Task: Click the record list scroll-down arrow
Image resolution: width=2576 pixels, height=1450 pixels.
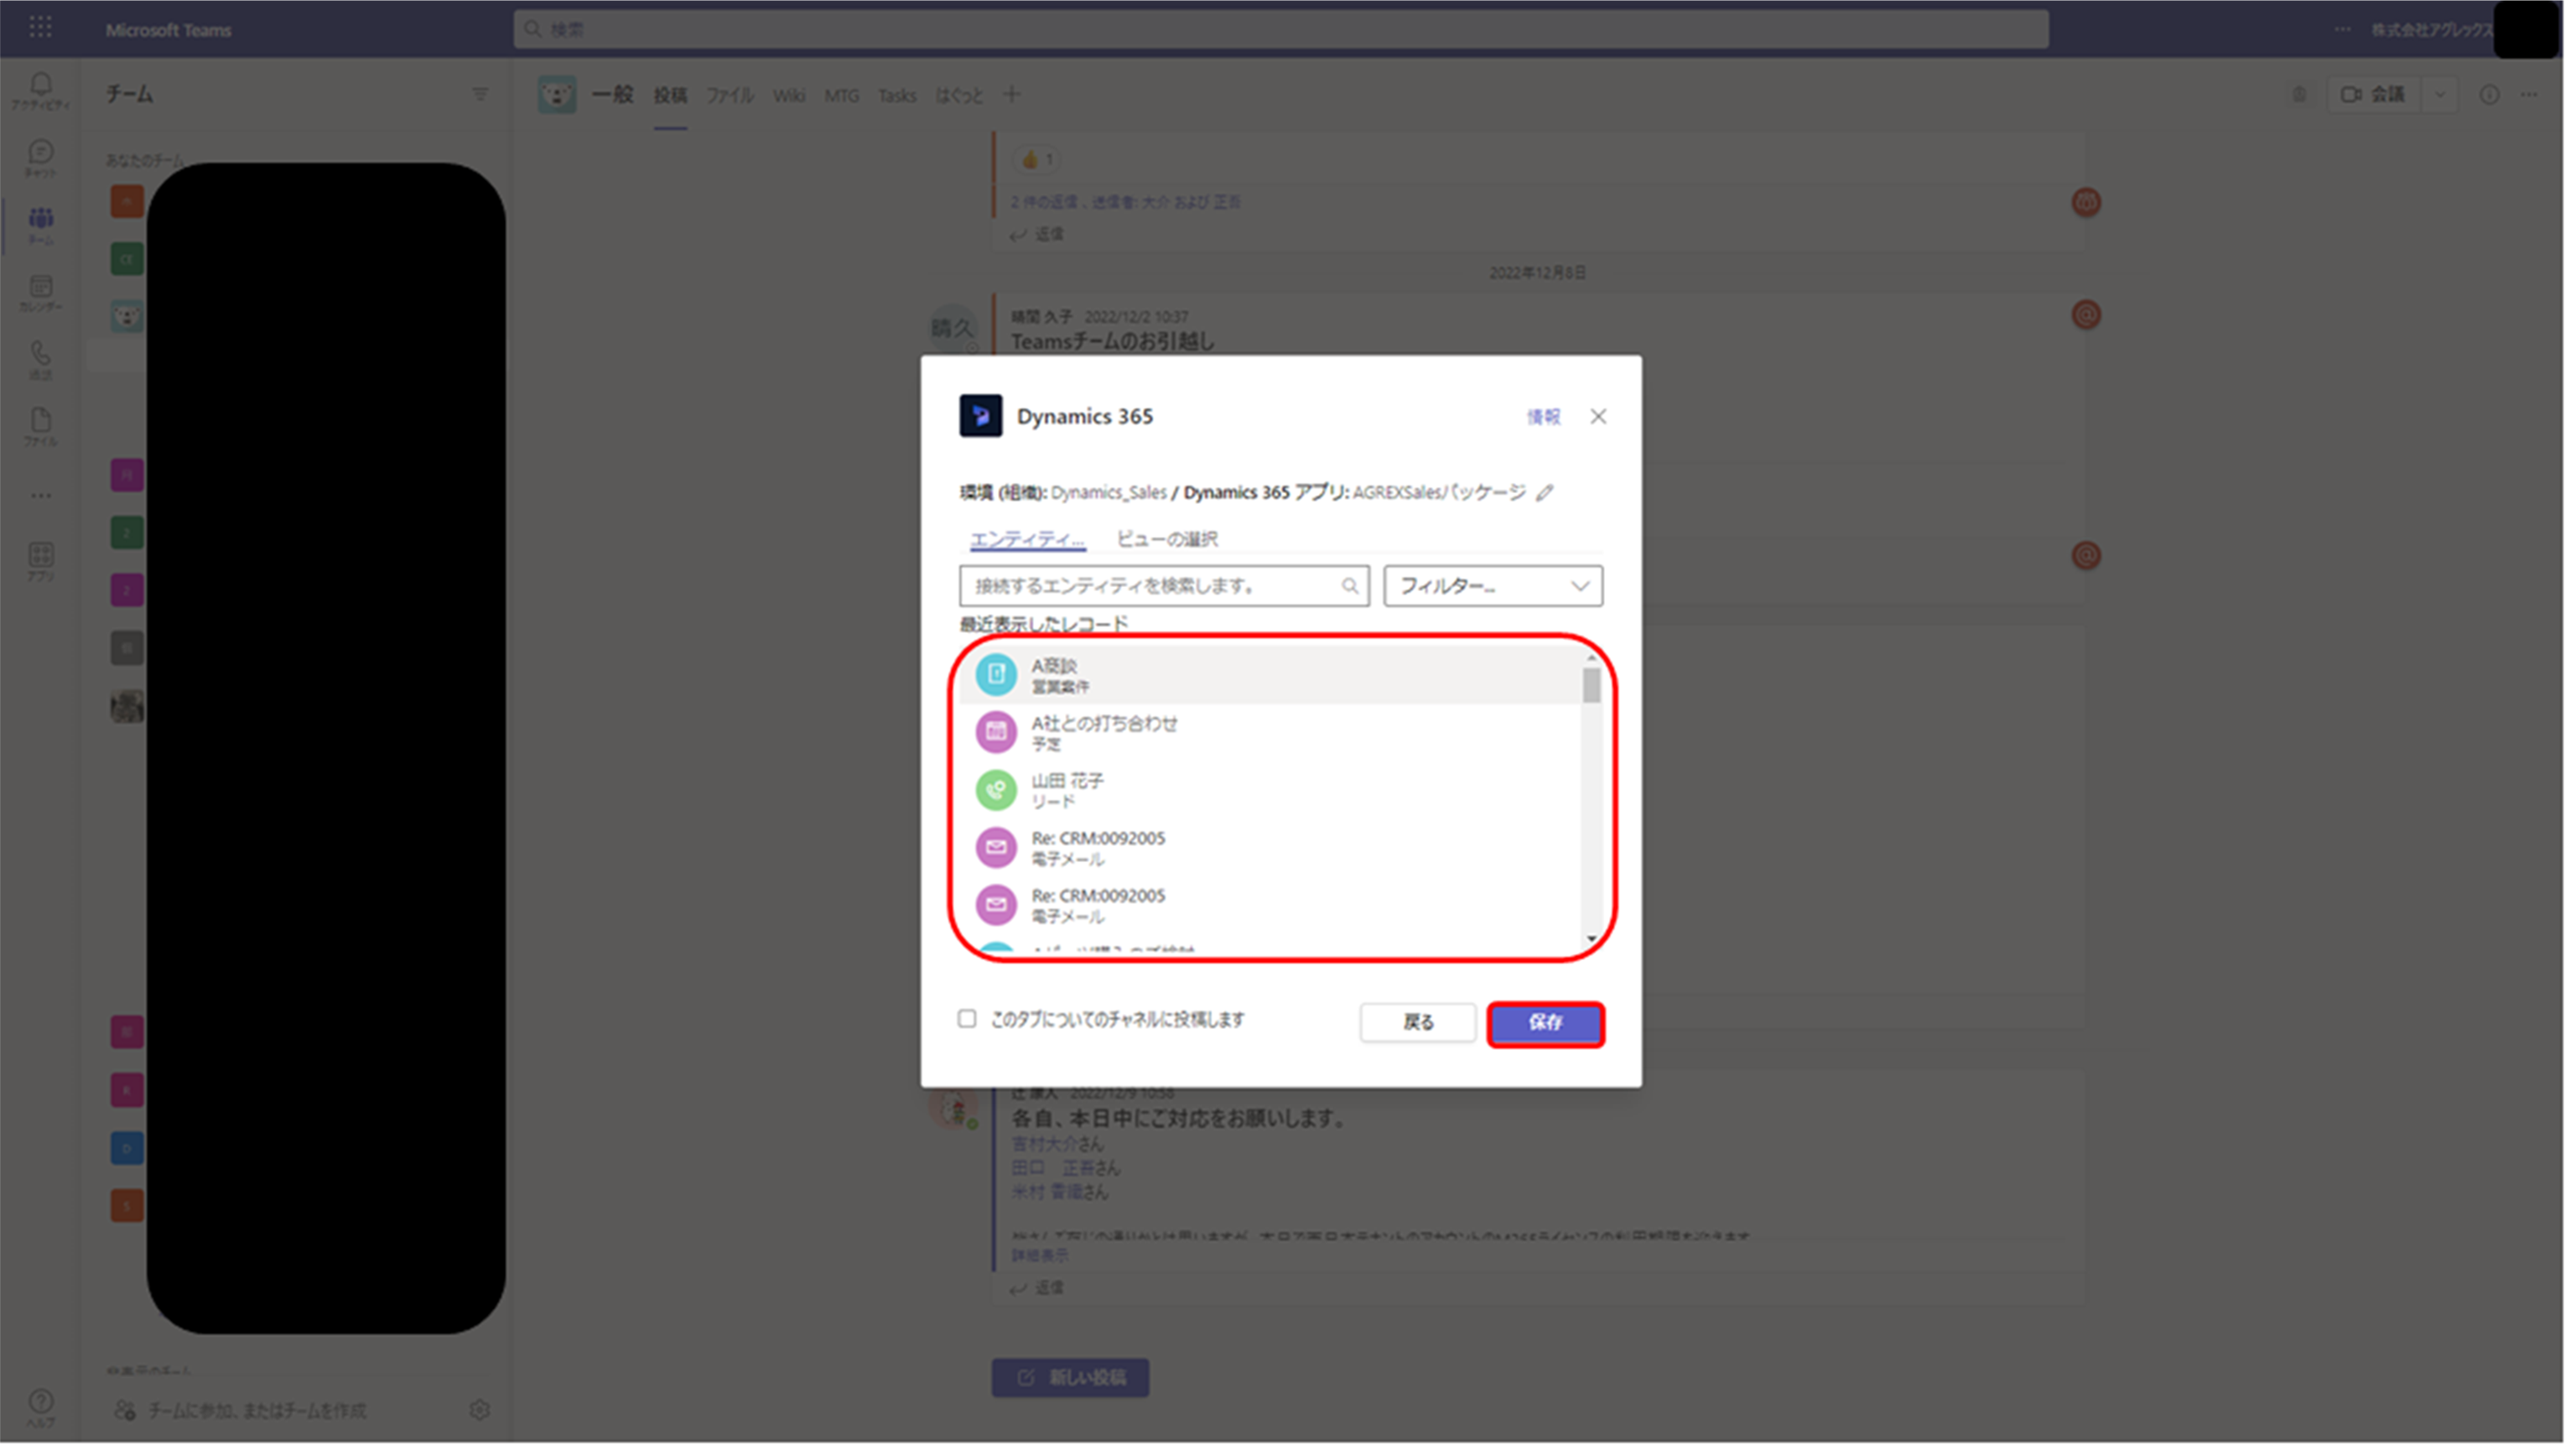Action: coord(1592,939)
